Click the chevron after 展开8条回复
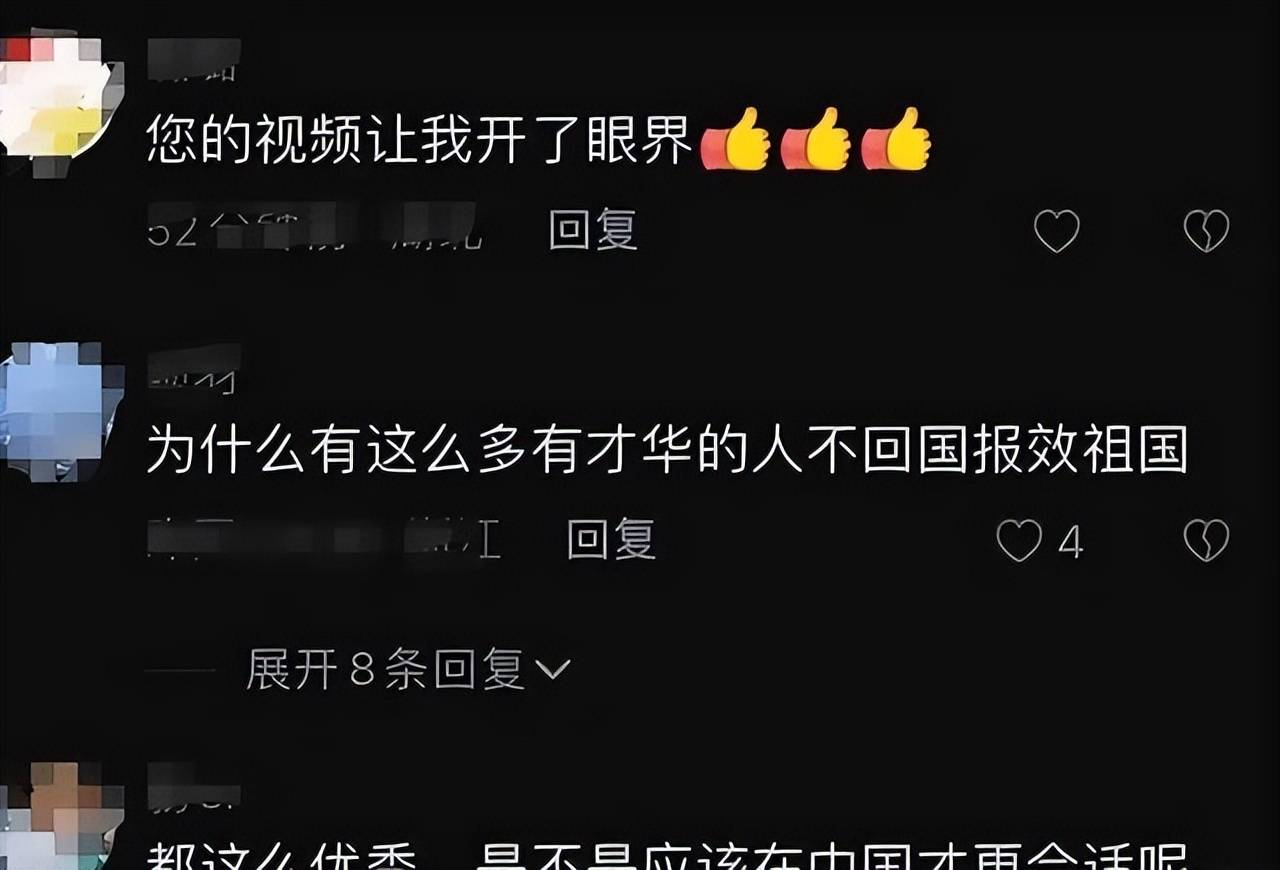The image size is (1280, 870). [x=553, y=669]
